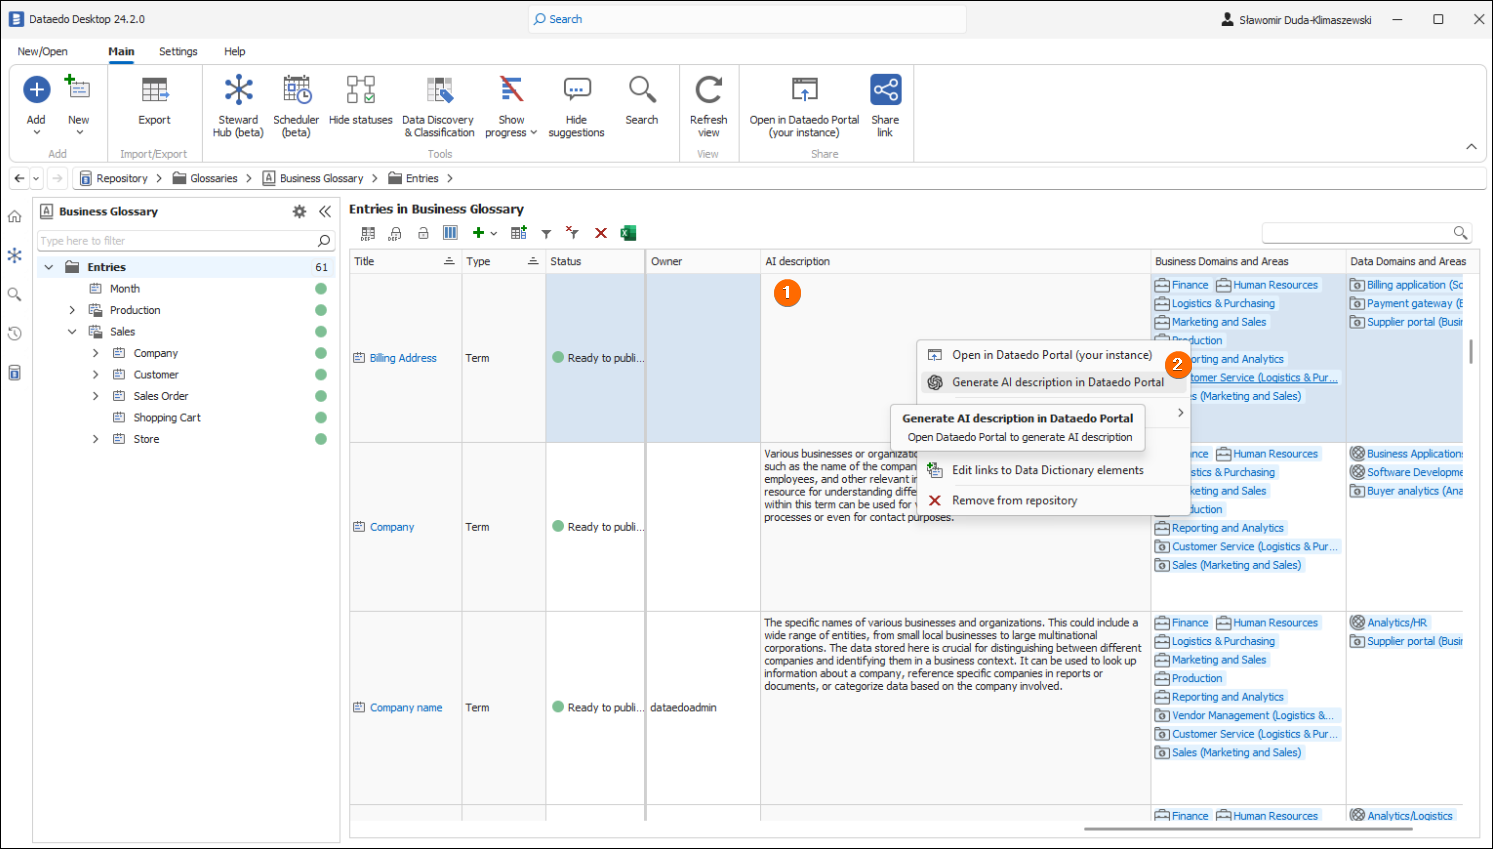This screenshot has height=849, width=1493.
Task: Click the magnifier icon in the left sidebar
Action: pyautogui.click(x=14, y=295)
